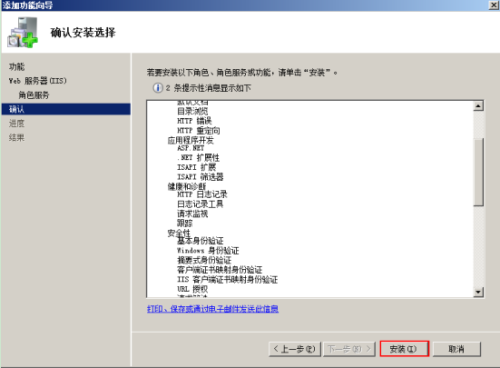Select 确认 step in sidebar

66,109
